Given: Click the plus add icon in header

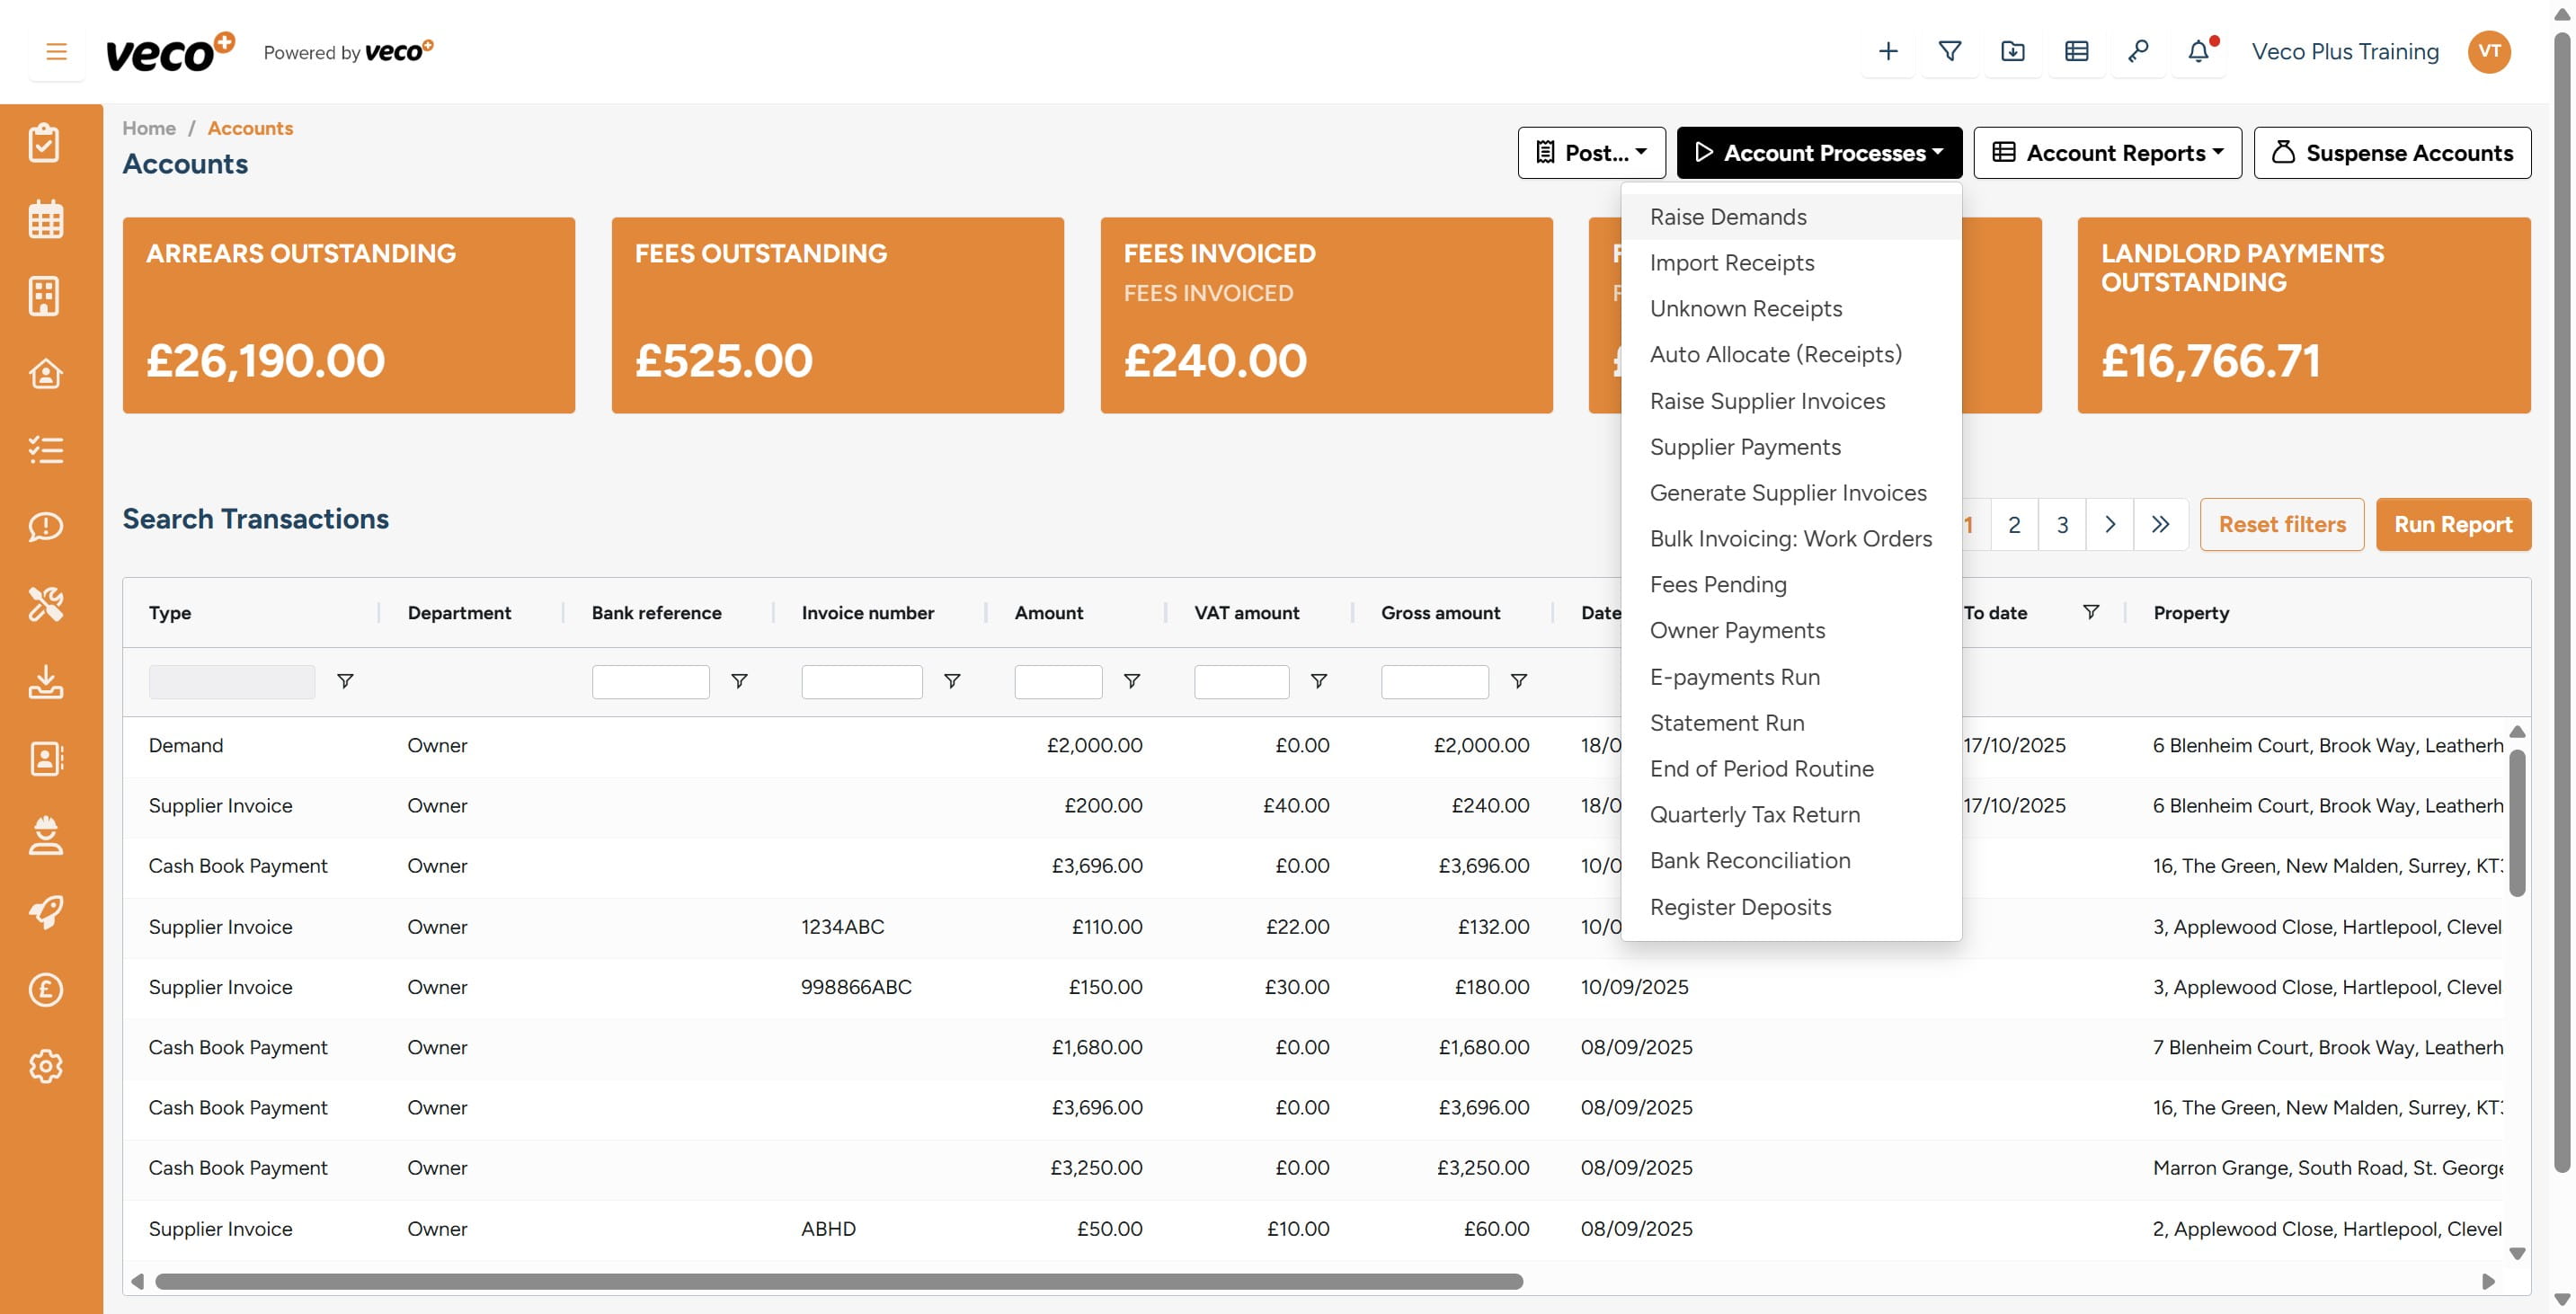Looking at the screenshot, I should 1888,52.
